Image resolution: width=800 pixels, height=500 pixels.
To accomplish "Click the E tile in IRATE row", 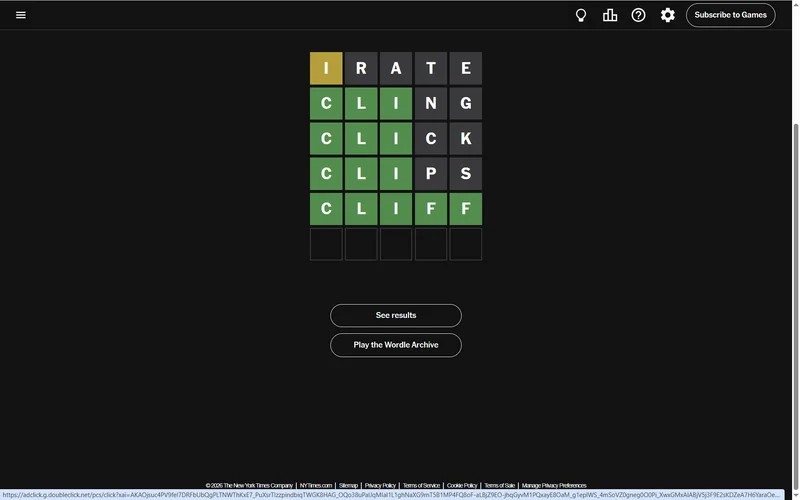I will click(466, 68).
